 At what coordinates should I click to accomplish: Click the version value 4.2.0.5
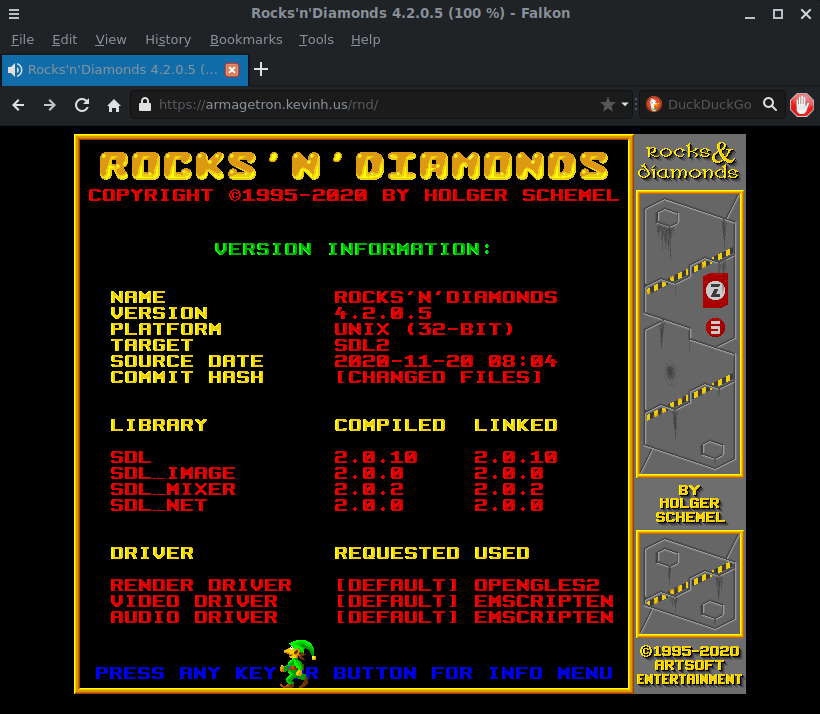[x=383, y=313]
